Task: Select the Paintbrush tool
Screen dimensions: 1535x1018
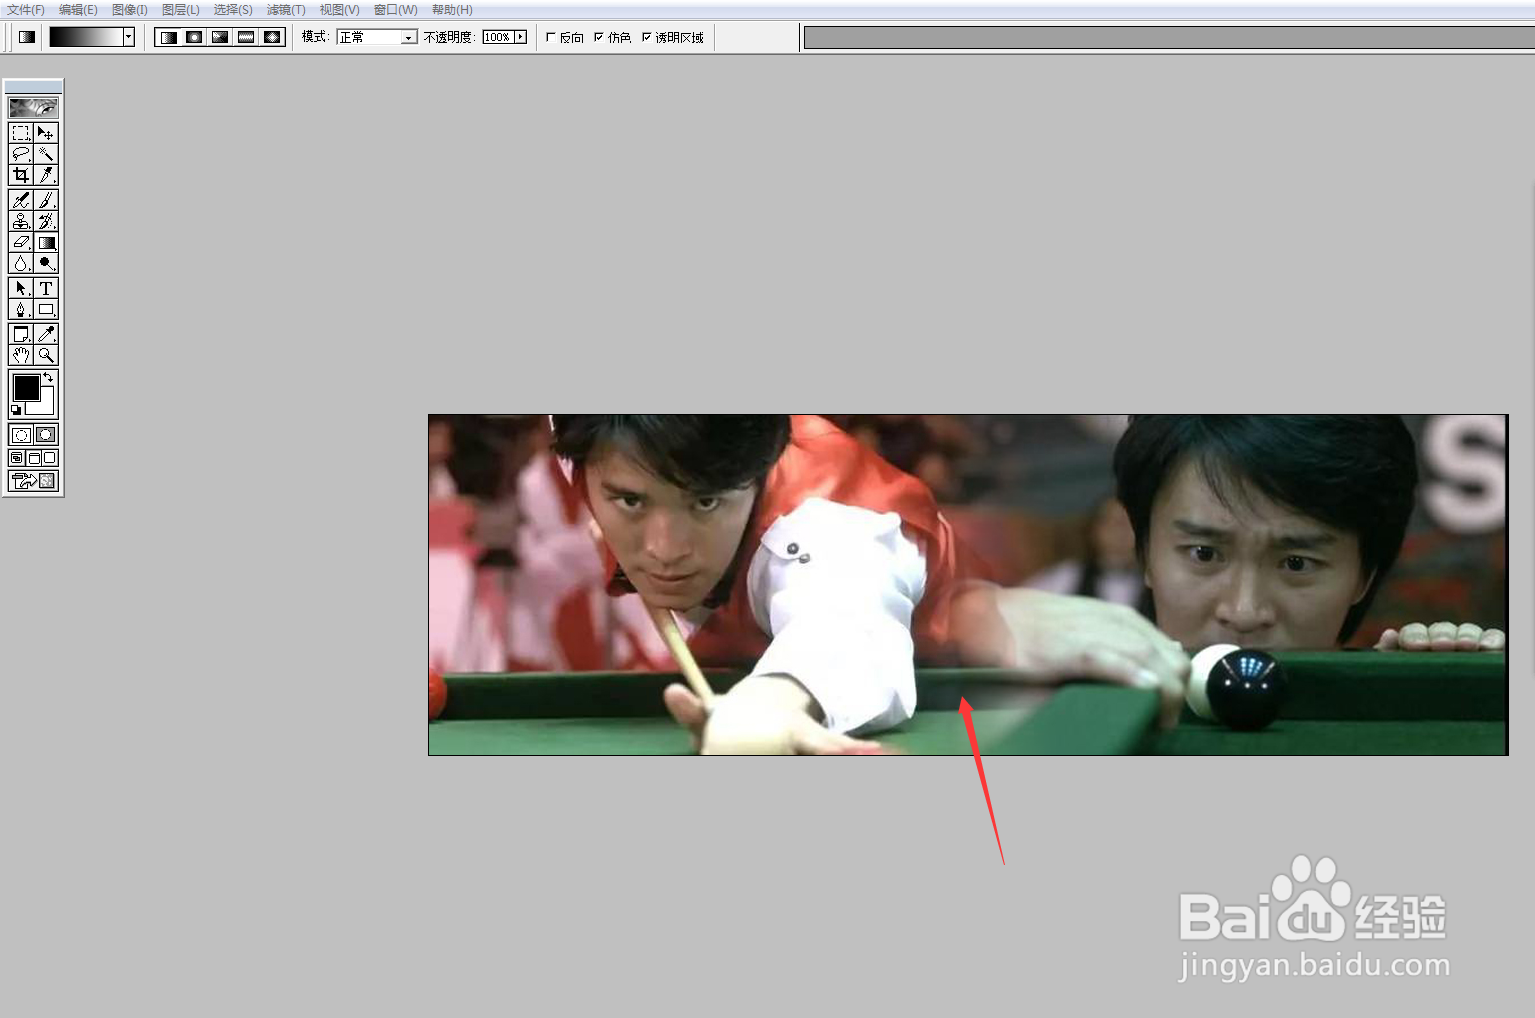Action: coord(46,200)
